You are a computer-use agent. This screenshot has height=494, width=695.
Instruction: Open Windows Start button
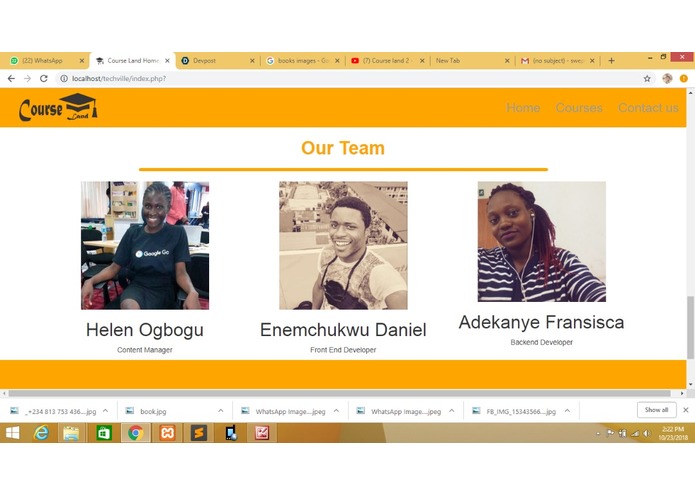(12, 433)
